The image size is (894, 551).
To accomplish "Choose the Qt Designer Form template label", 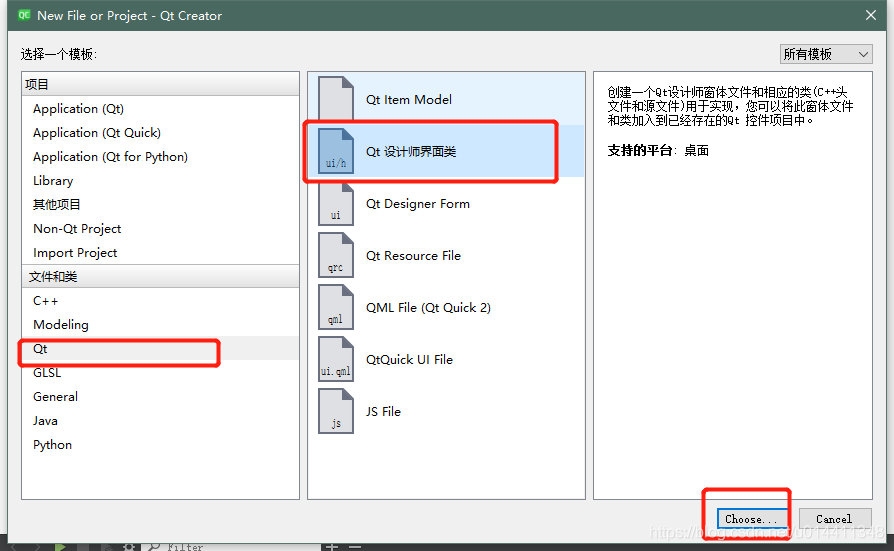I will pyautogui.click(x=418, y=204).
